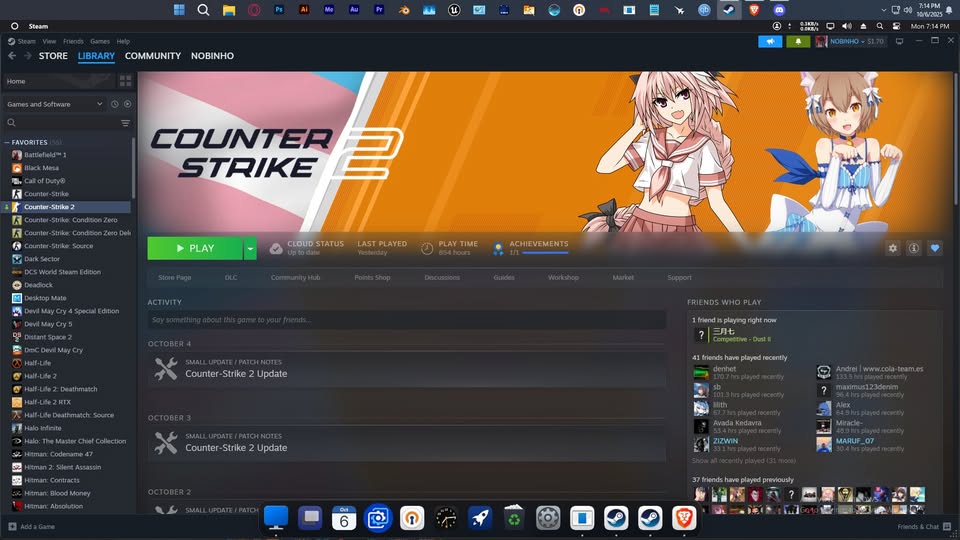Image resolution: width=960 pixels, height=540 pixels.
Task: Open the dropdown arrow beside Play
Action: [x=250, y=248]
